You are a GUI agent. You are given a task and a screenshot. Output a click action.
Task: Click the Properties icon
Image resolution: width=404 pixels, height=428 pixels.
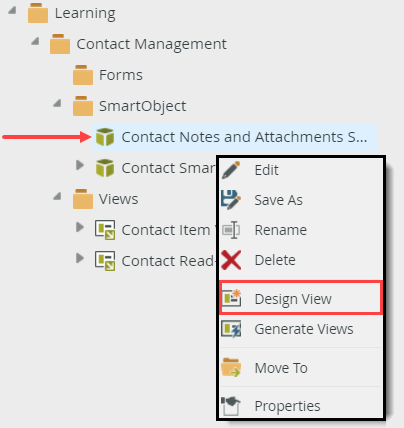[x=231, y=406]
